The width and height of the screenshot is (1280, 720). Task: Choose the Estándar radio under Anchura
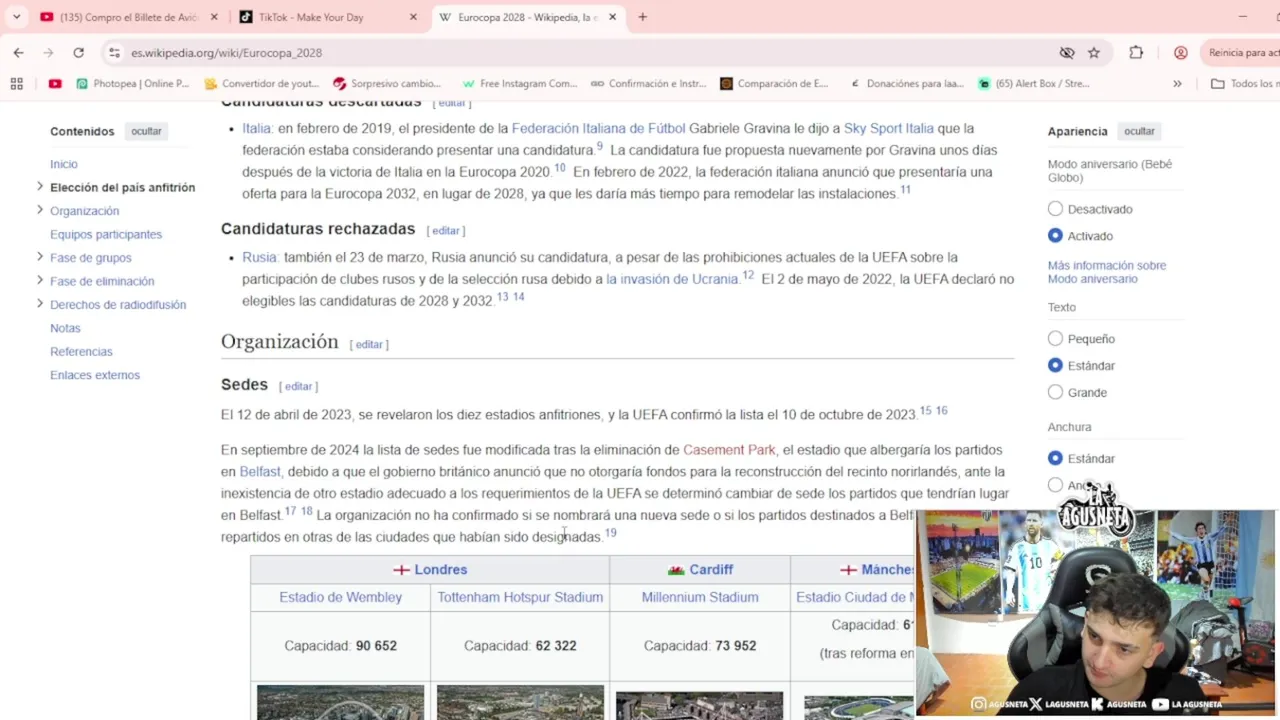click(1055, 458)
